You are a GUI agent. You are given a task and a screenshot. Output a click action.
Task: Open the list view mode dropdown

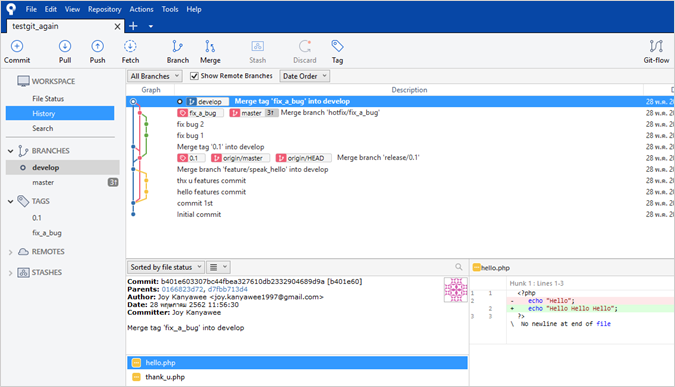click(x=218, y=267)
